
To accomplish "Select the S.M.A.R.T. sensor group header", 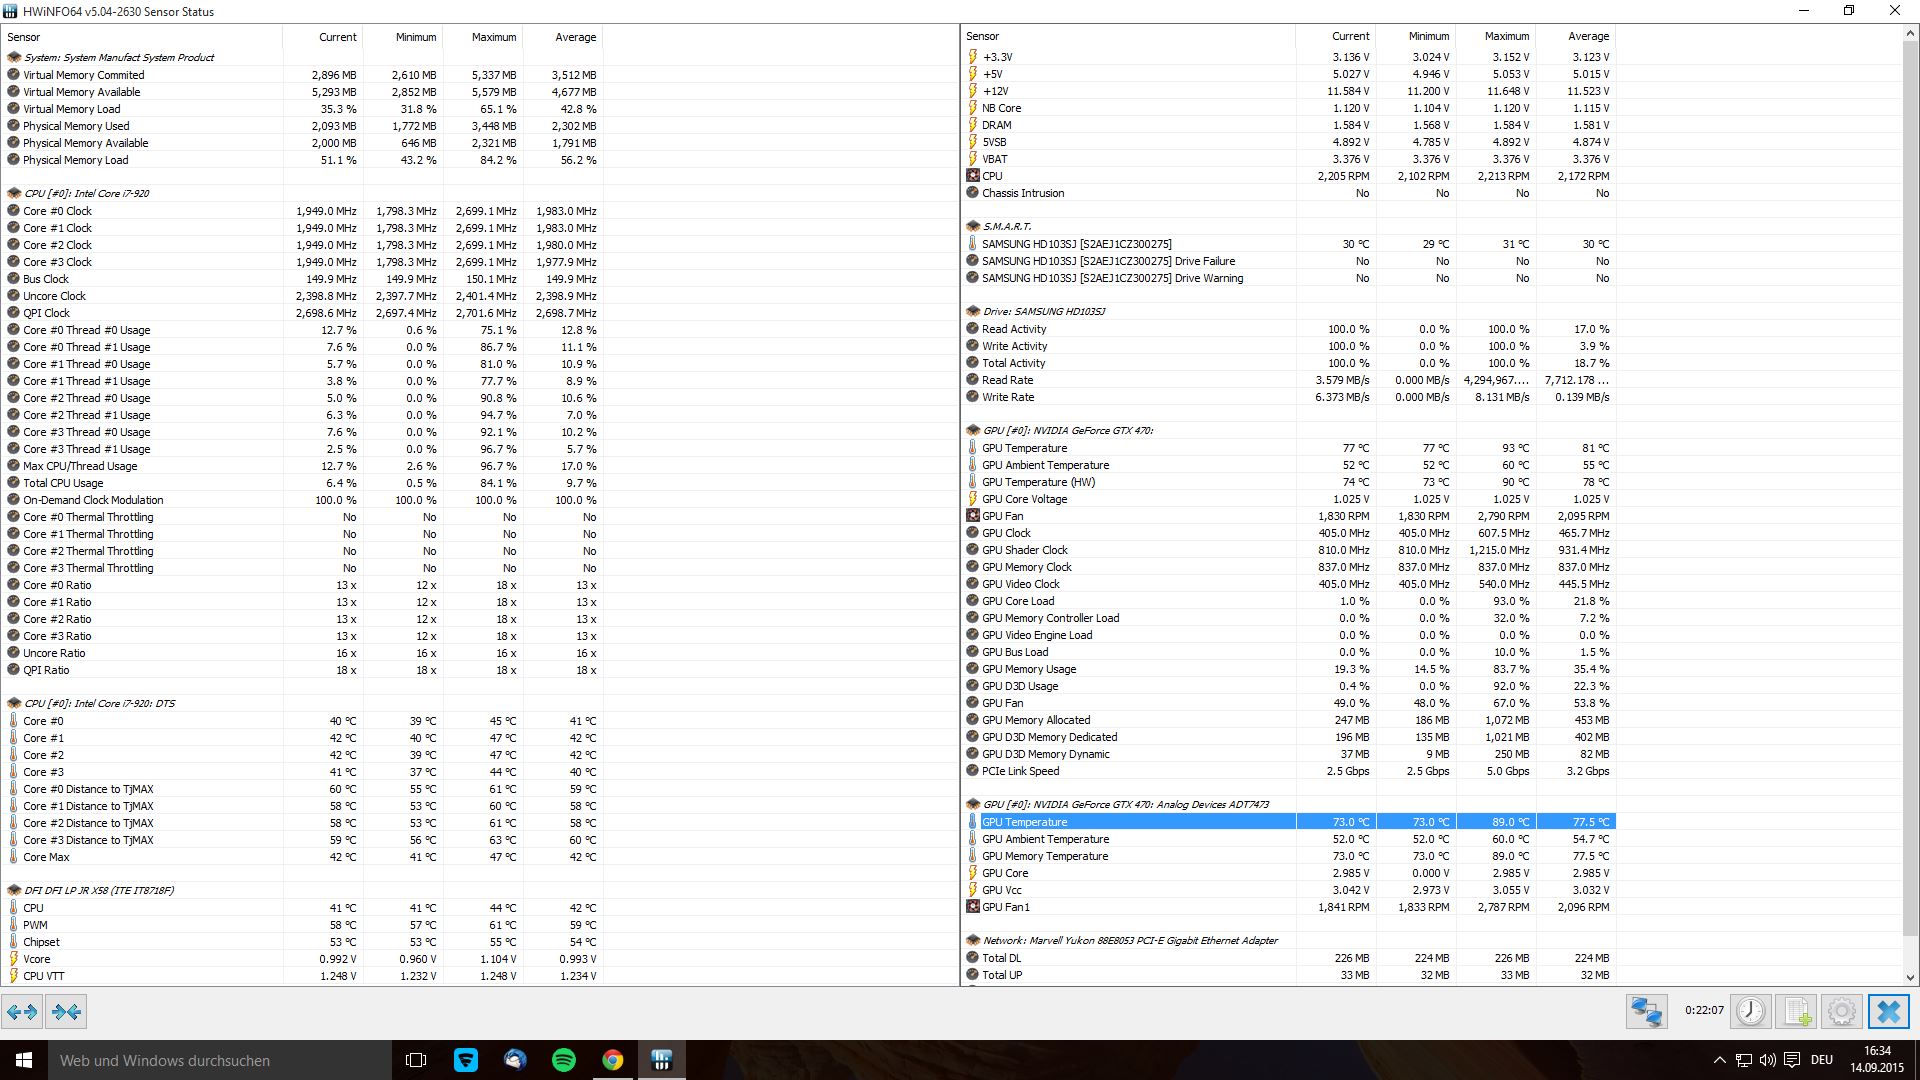I will [1006, 226].
